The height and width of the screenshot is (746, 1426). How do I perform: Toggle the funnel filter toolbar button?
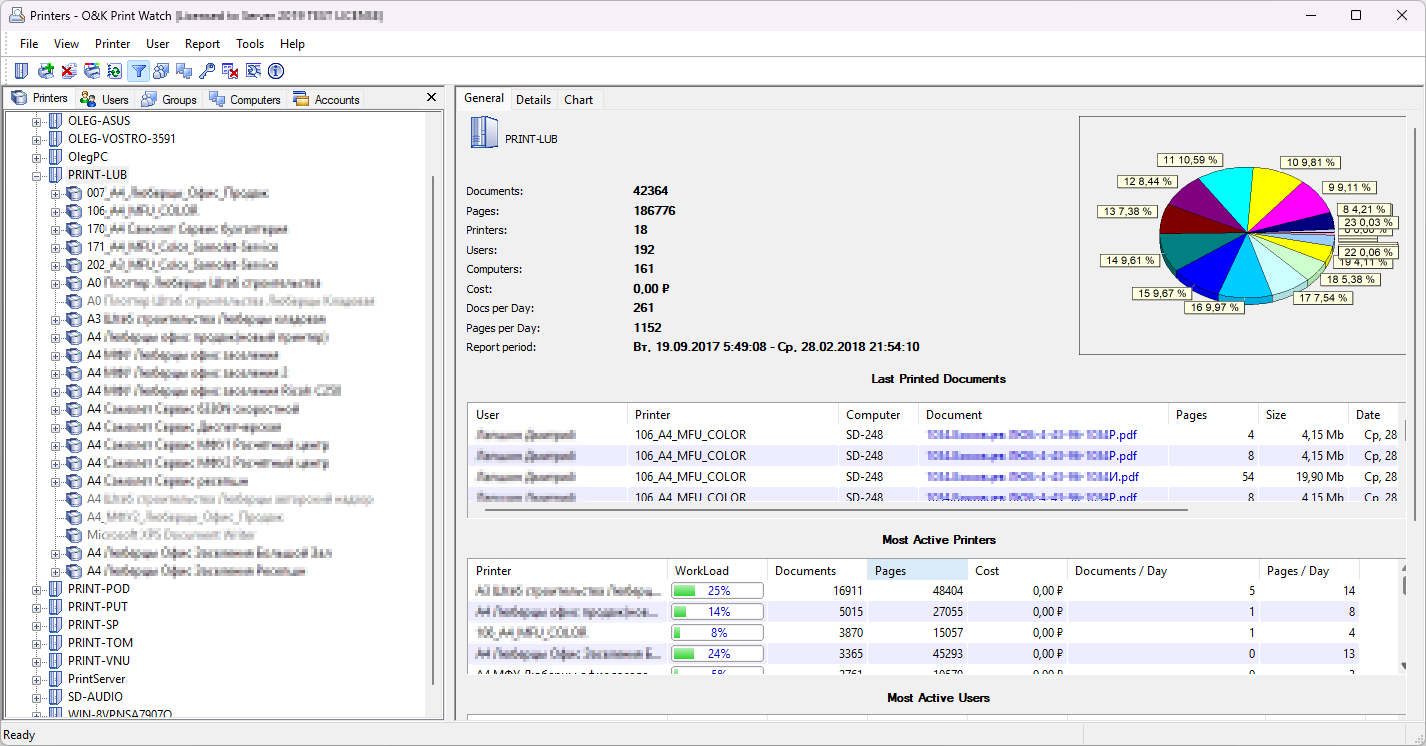point(138,71)
